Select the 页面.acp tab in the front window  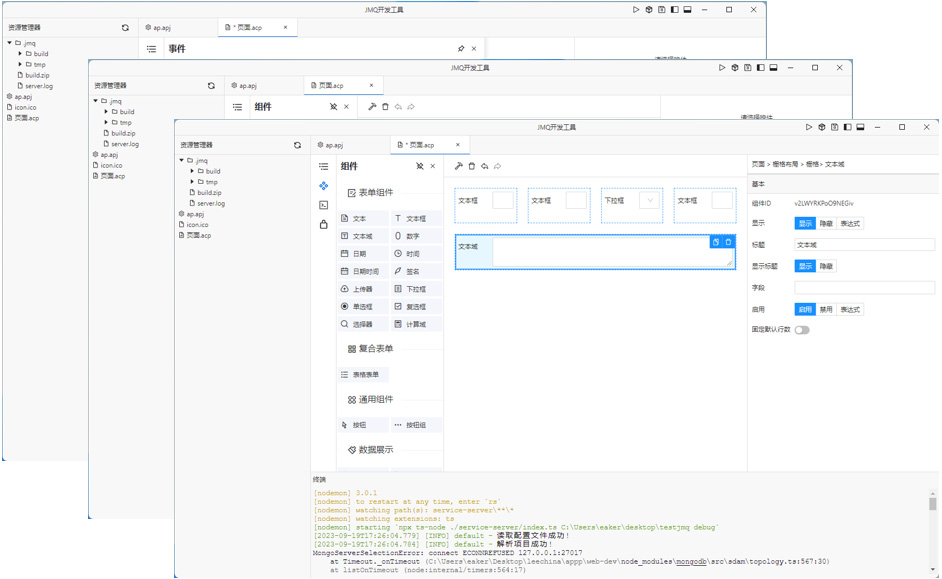430,145
